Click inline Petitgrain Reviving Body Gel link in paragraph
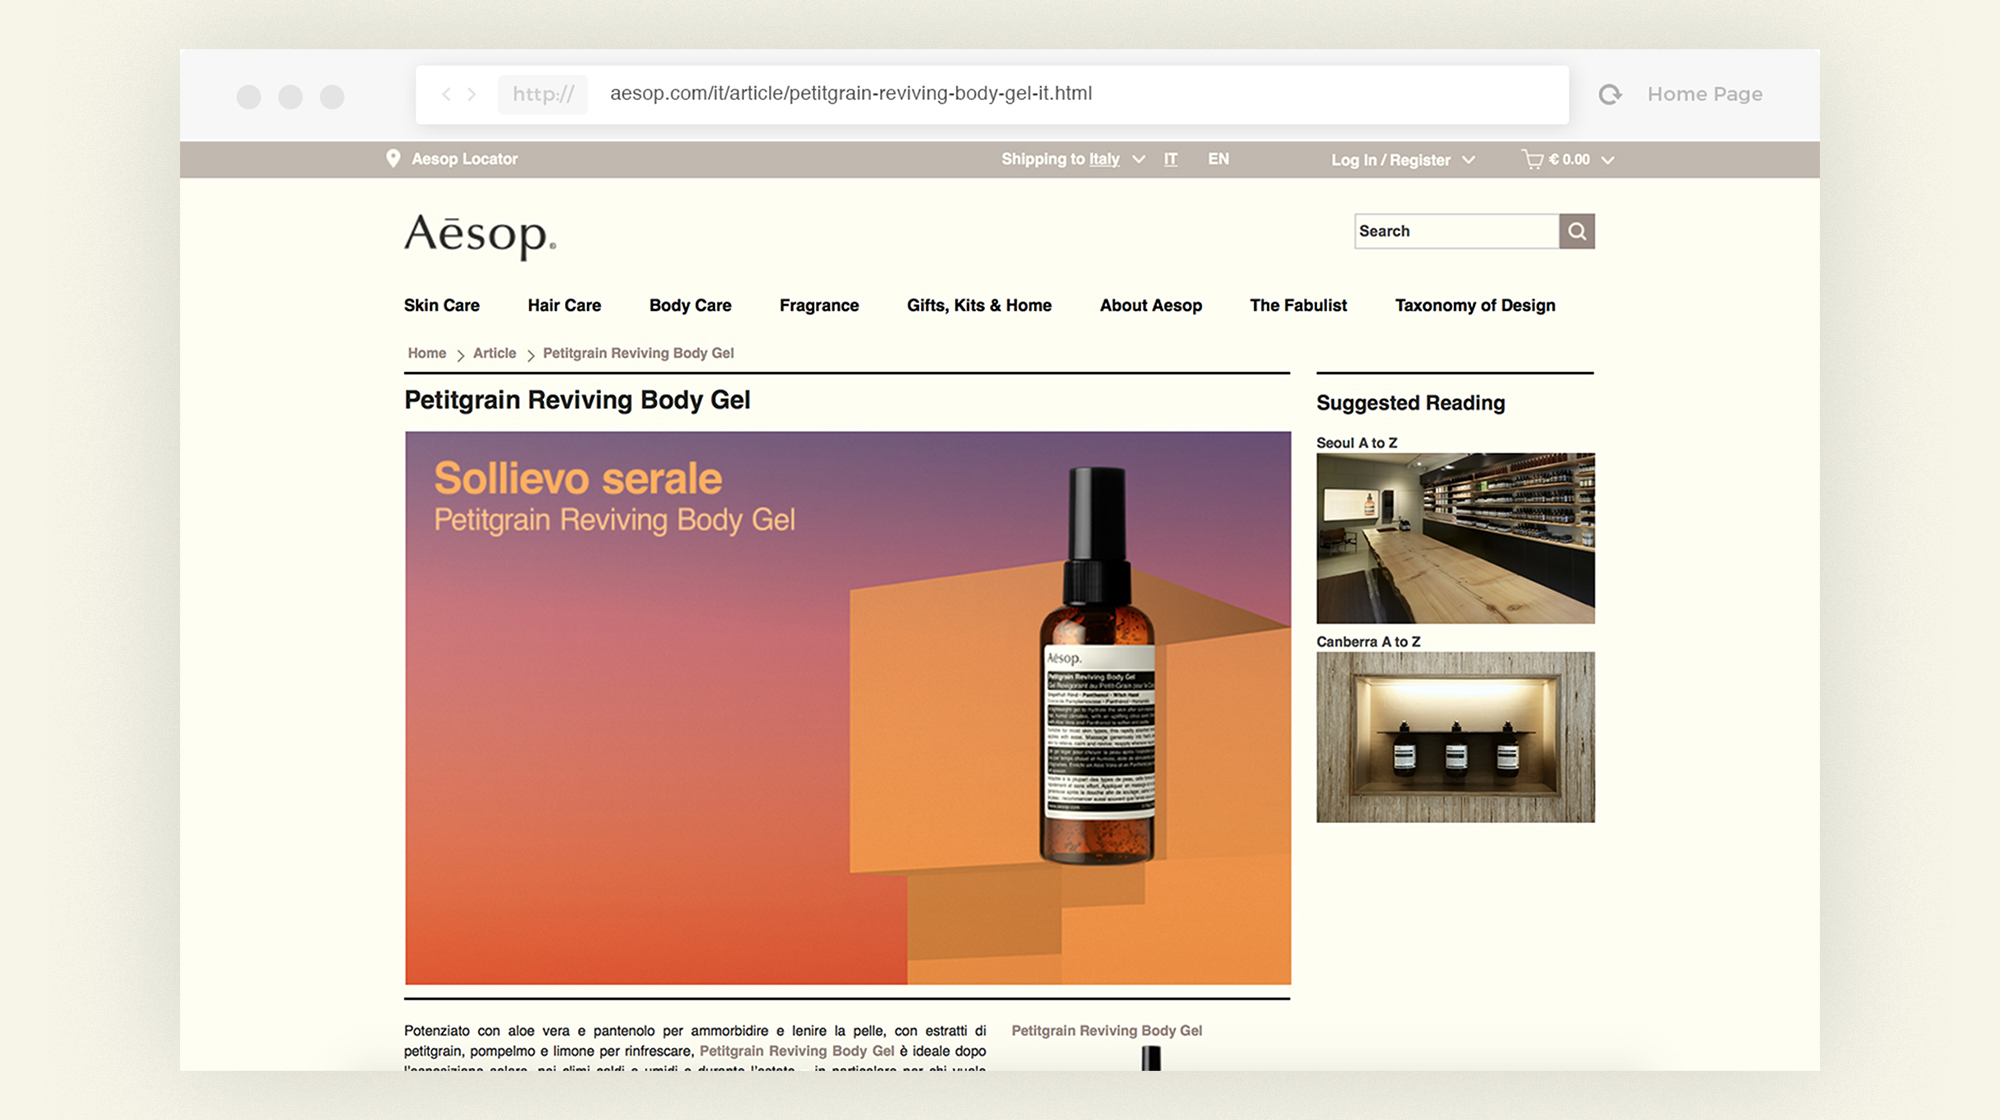 coord(797,1051)
